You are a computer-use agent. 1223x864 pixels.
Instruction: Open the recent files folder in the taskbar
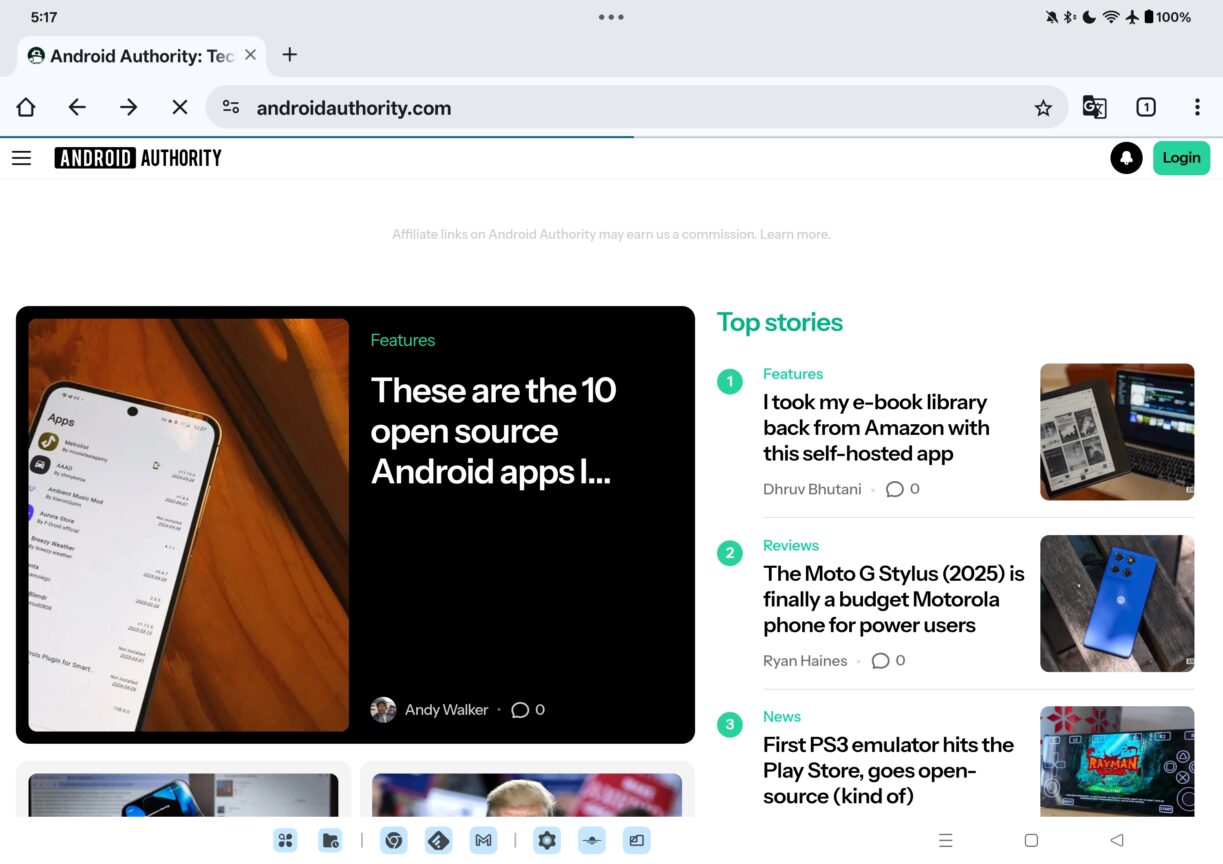tap(330, 840)
